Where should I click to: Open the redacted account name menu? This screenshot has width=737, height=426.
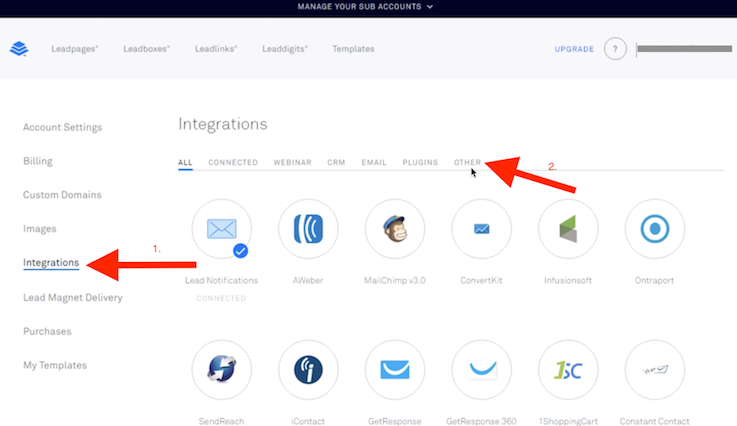[684, 49]
